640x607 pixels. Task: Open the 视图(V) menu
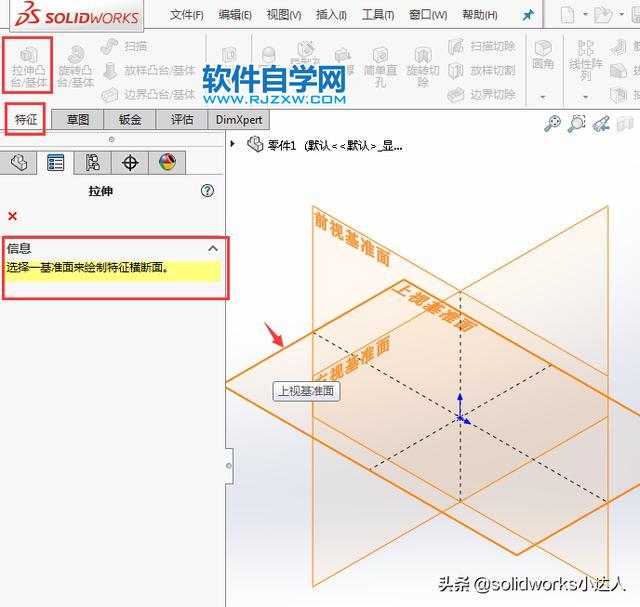[x=284, y=15]
